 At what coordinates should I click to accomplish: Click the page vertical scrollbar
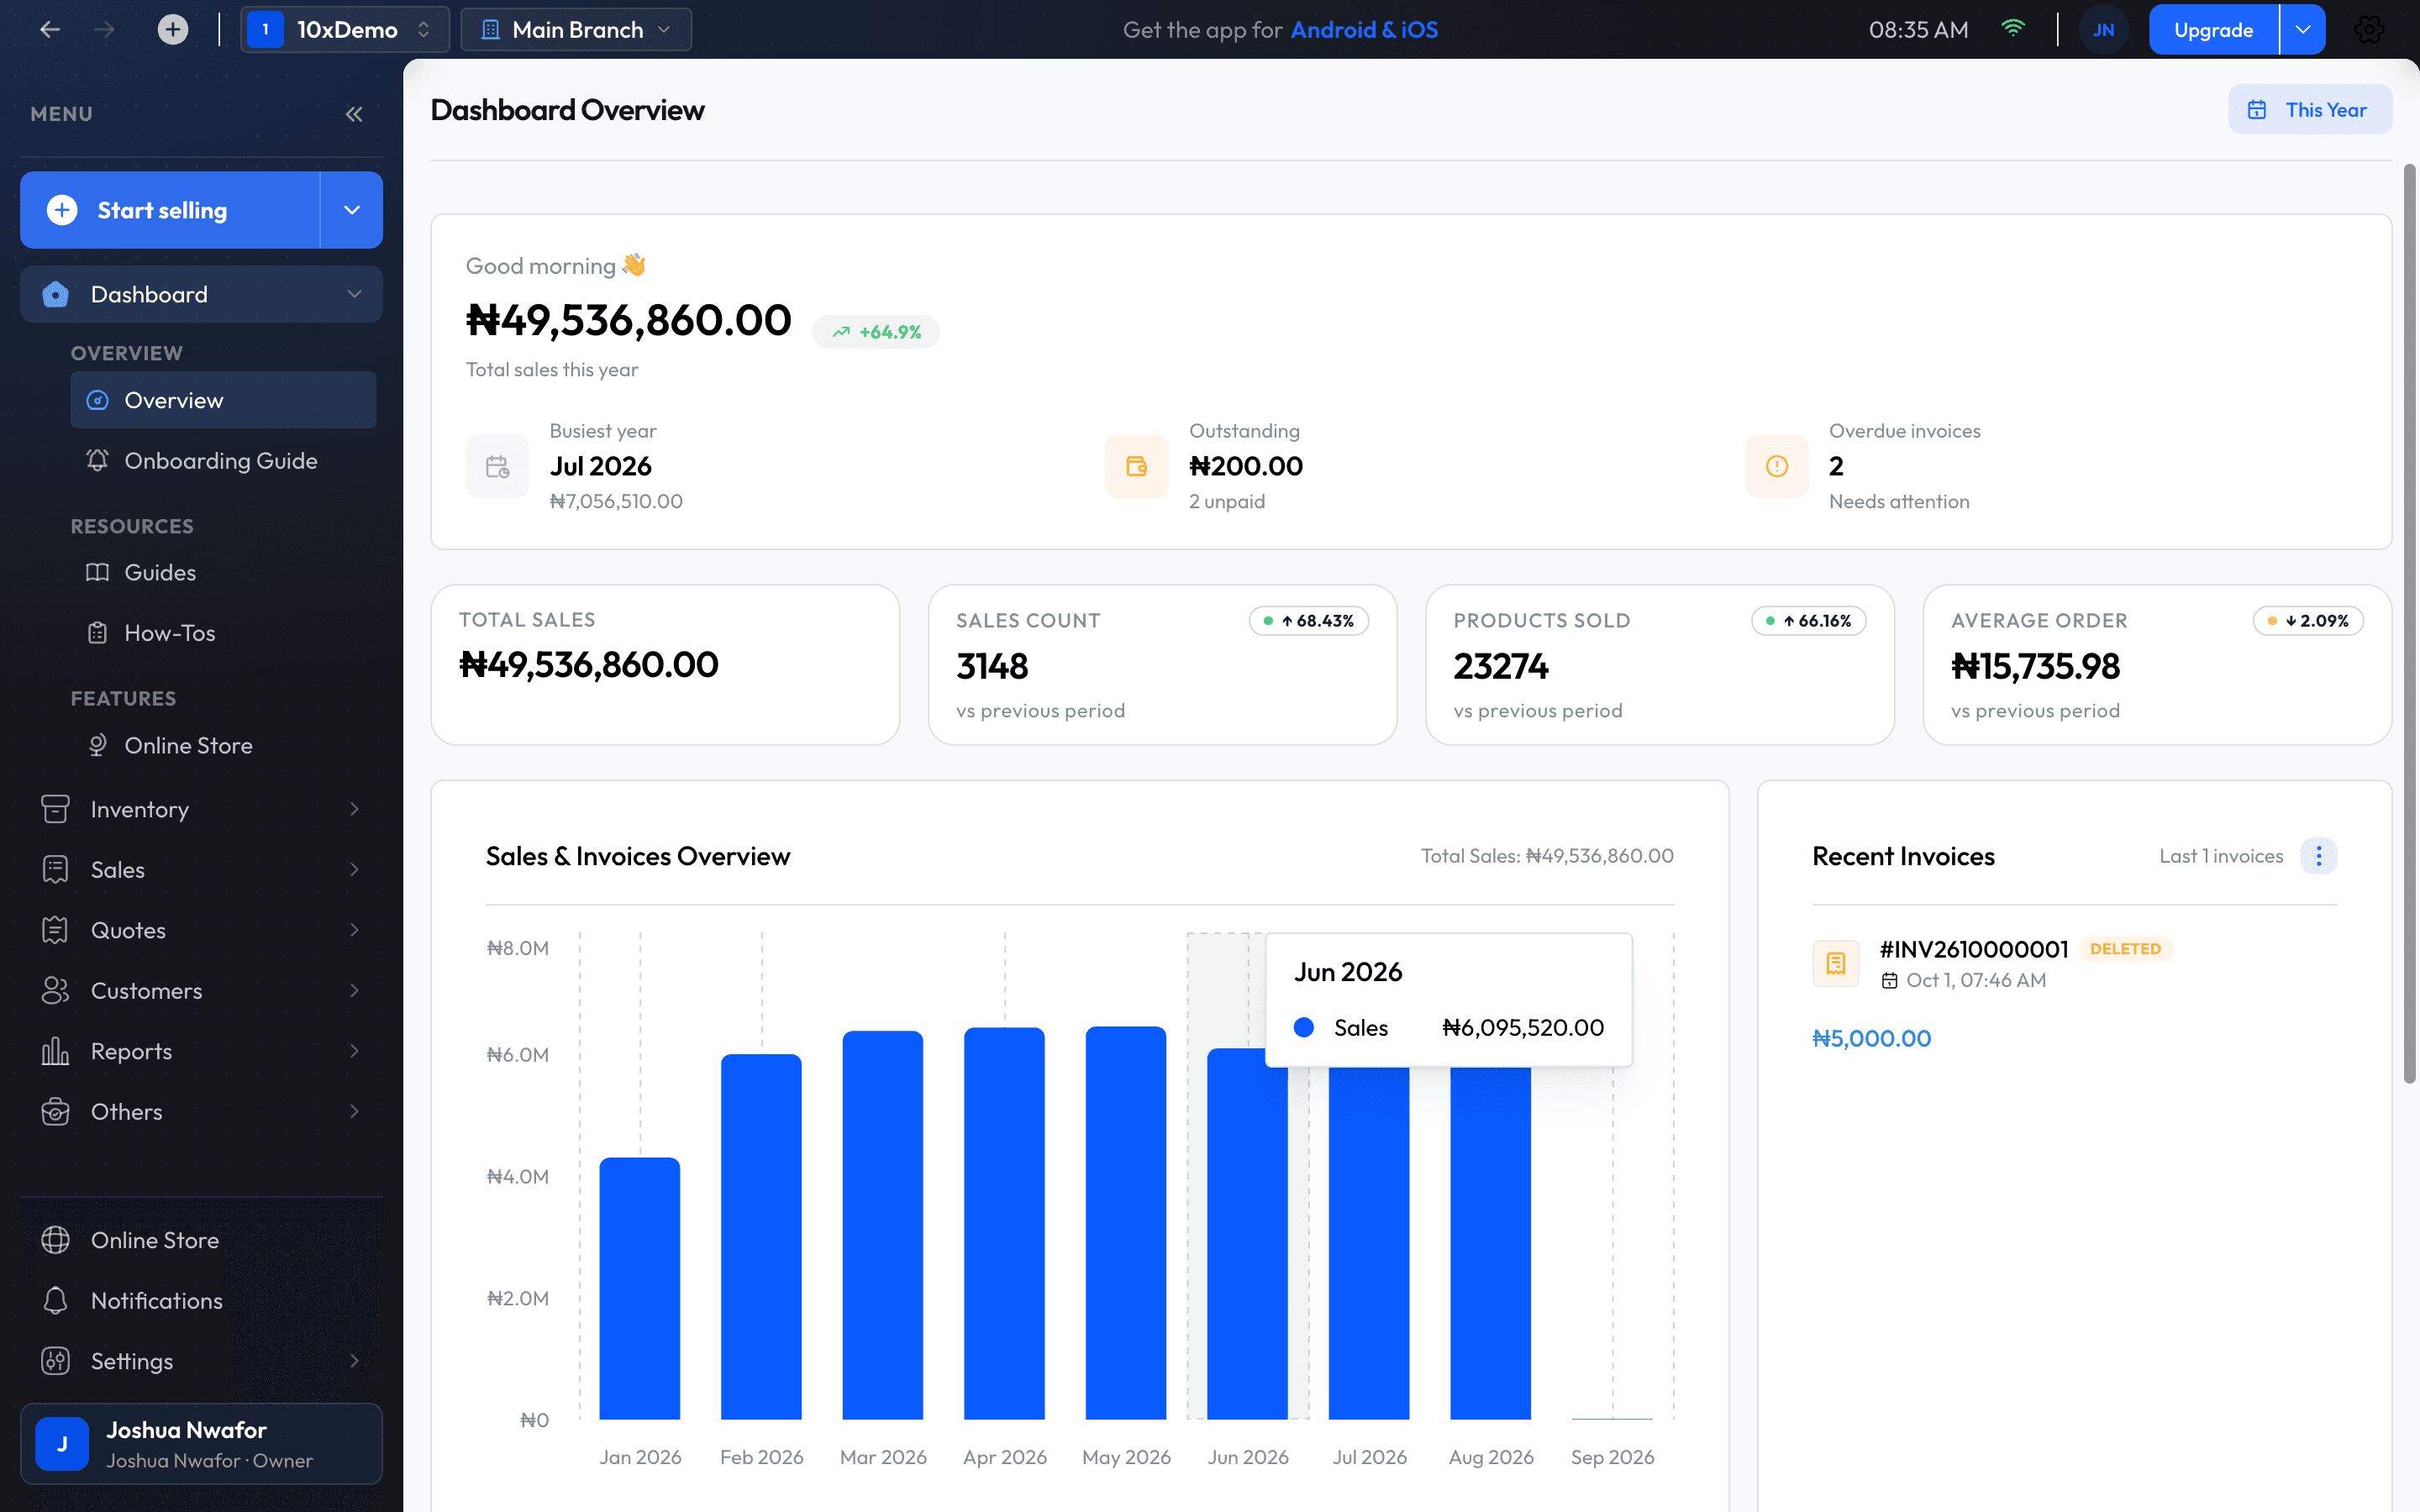(x=2410, y=623)
